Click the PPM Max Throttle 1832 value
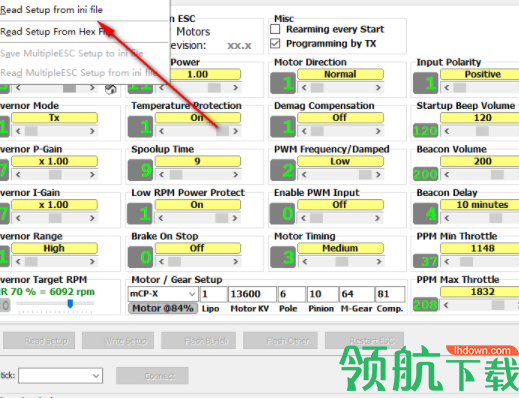The width and height of the screenshot is (519, 398). click(x=480, y=292)
